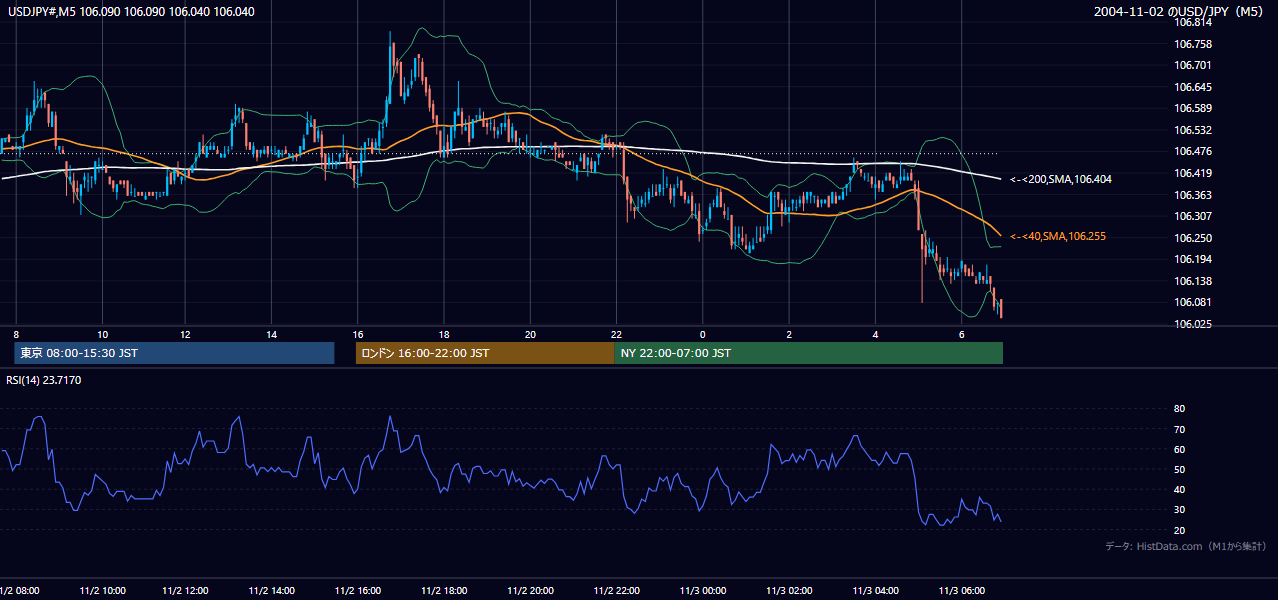The image size is (1278, 600).
Task: Click the 11/3 06:00 time axis label
Action: [963, 591]
